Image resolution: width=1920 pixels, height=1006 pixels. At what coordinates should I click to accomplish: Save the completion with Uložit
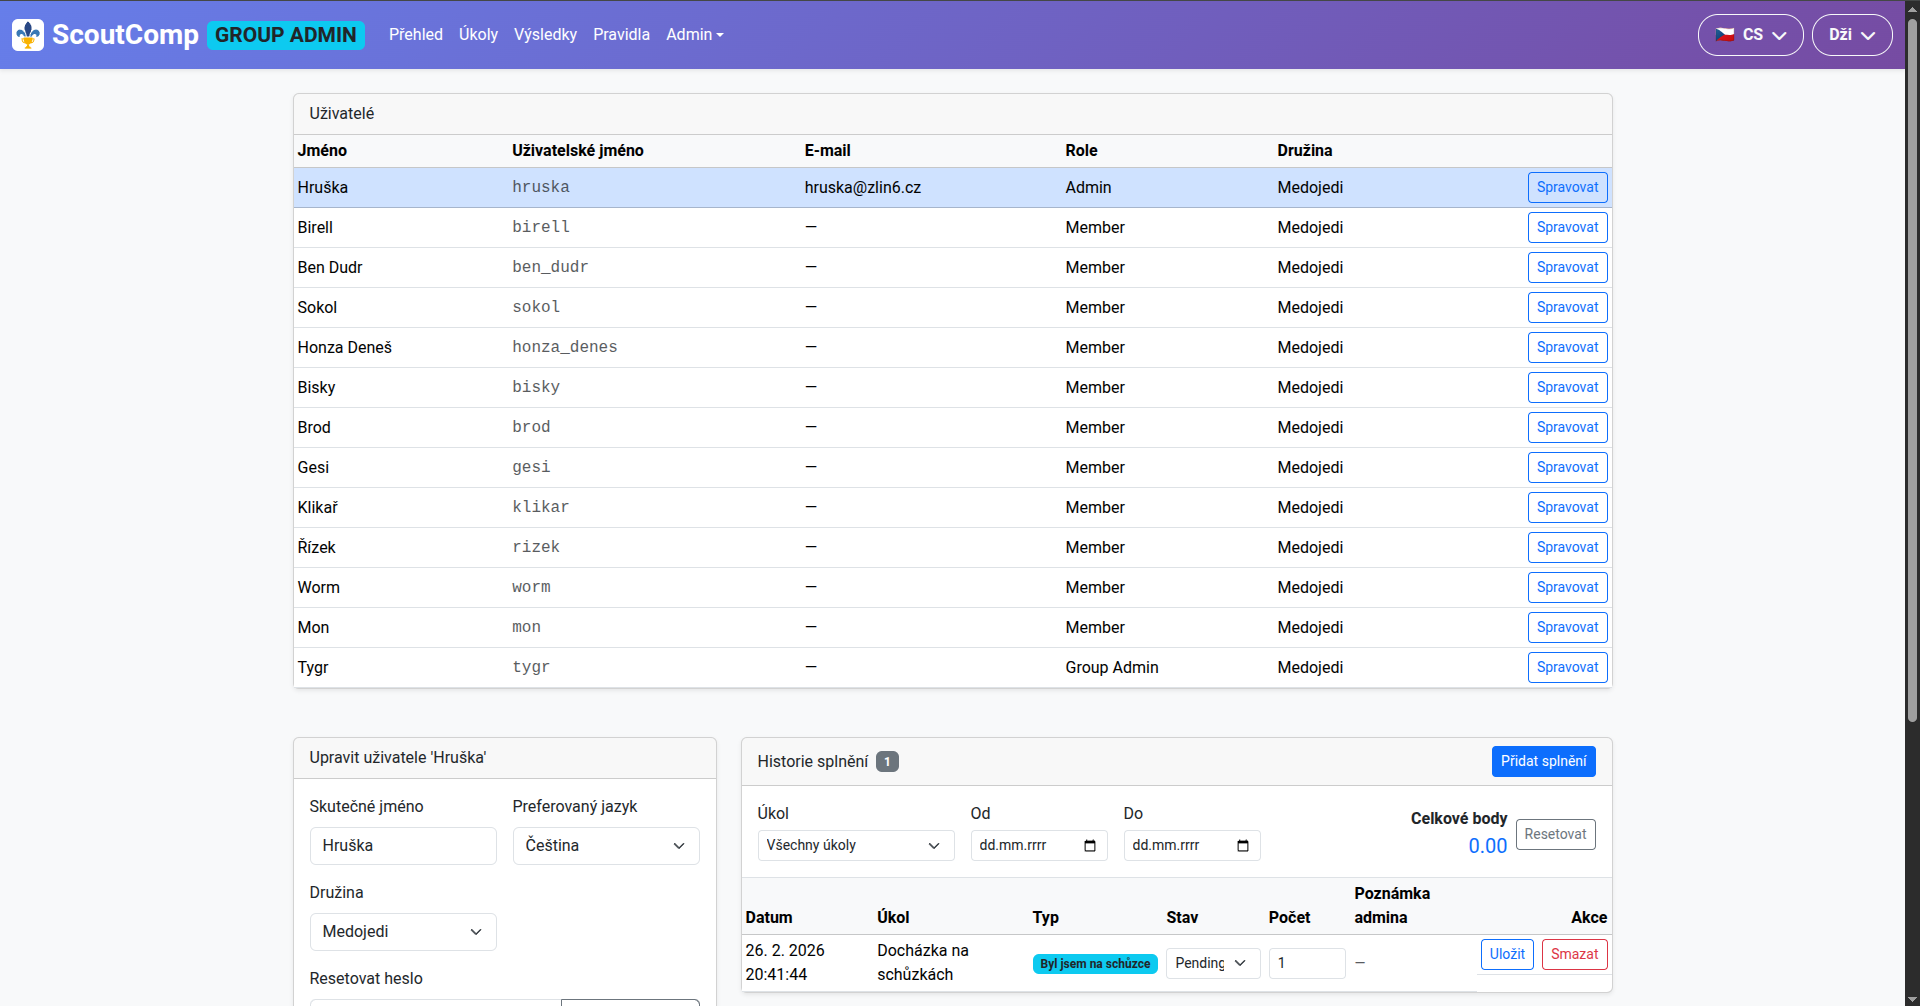pos(1506,955)
